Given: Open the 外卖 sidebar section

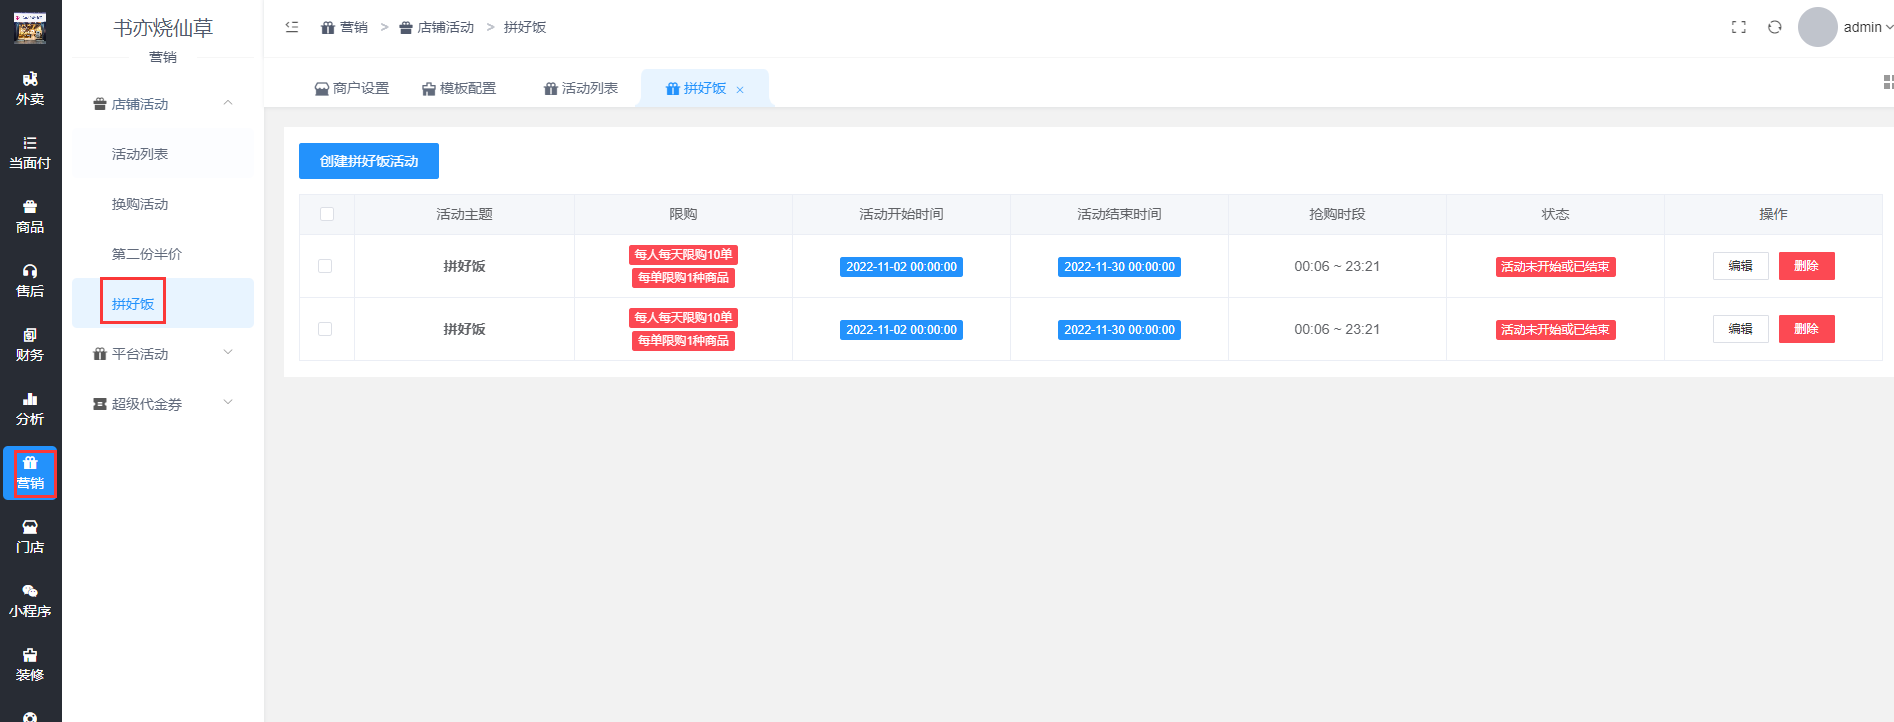Looking at the screenshot, I should 30,89.
